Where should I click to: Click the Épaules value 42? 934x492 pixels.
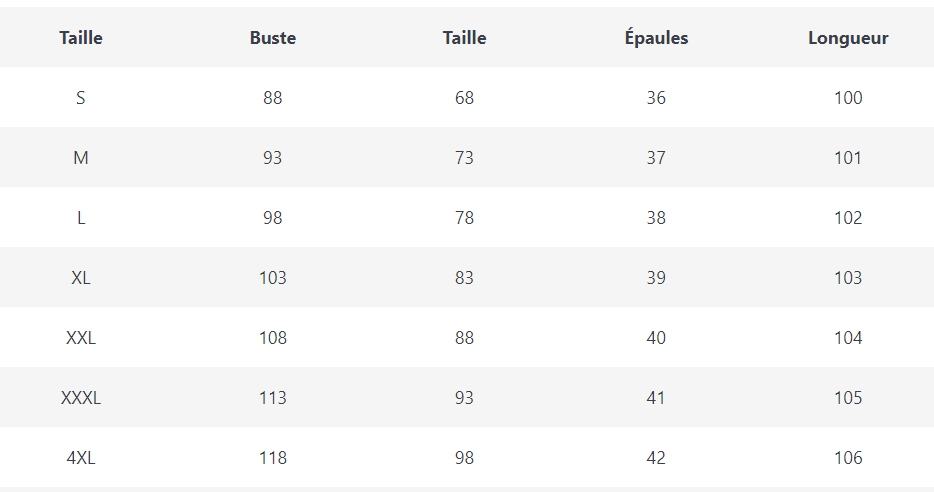click(656, 458)
